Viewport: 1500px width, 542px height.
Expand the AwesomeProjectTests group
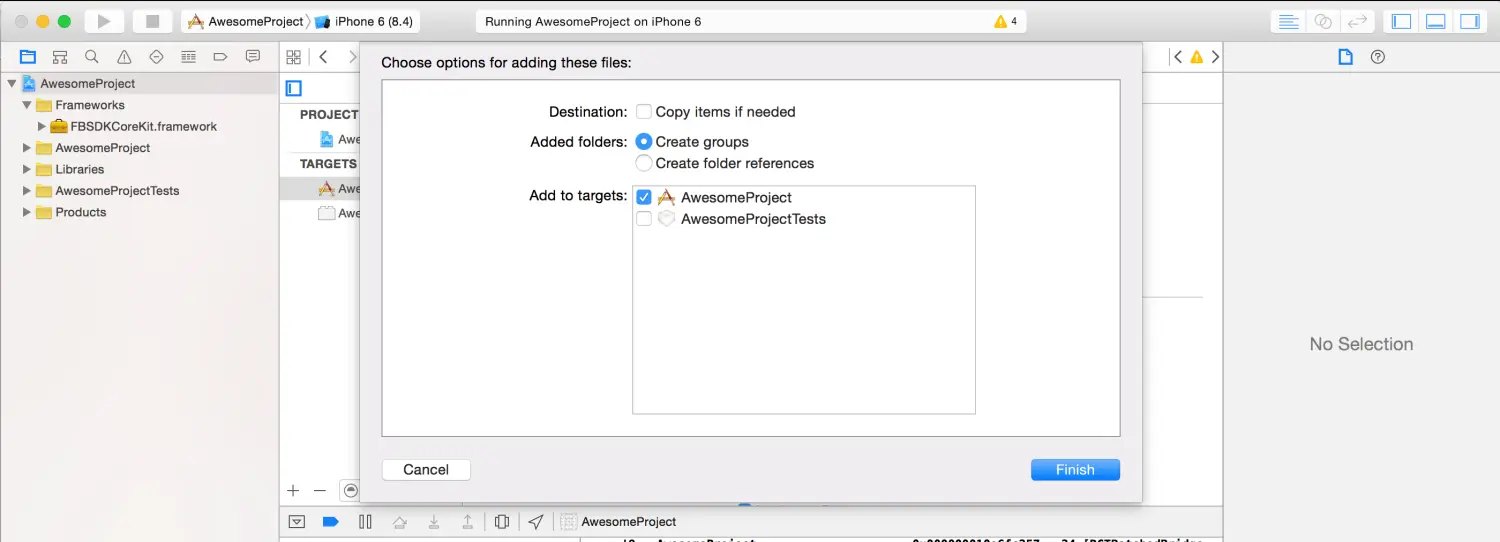coord(27,191)
